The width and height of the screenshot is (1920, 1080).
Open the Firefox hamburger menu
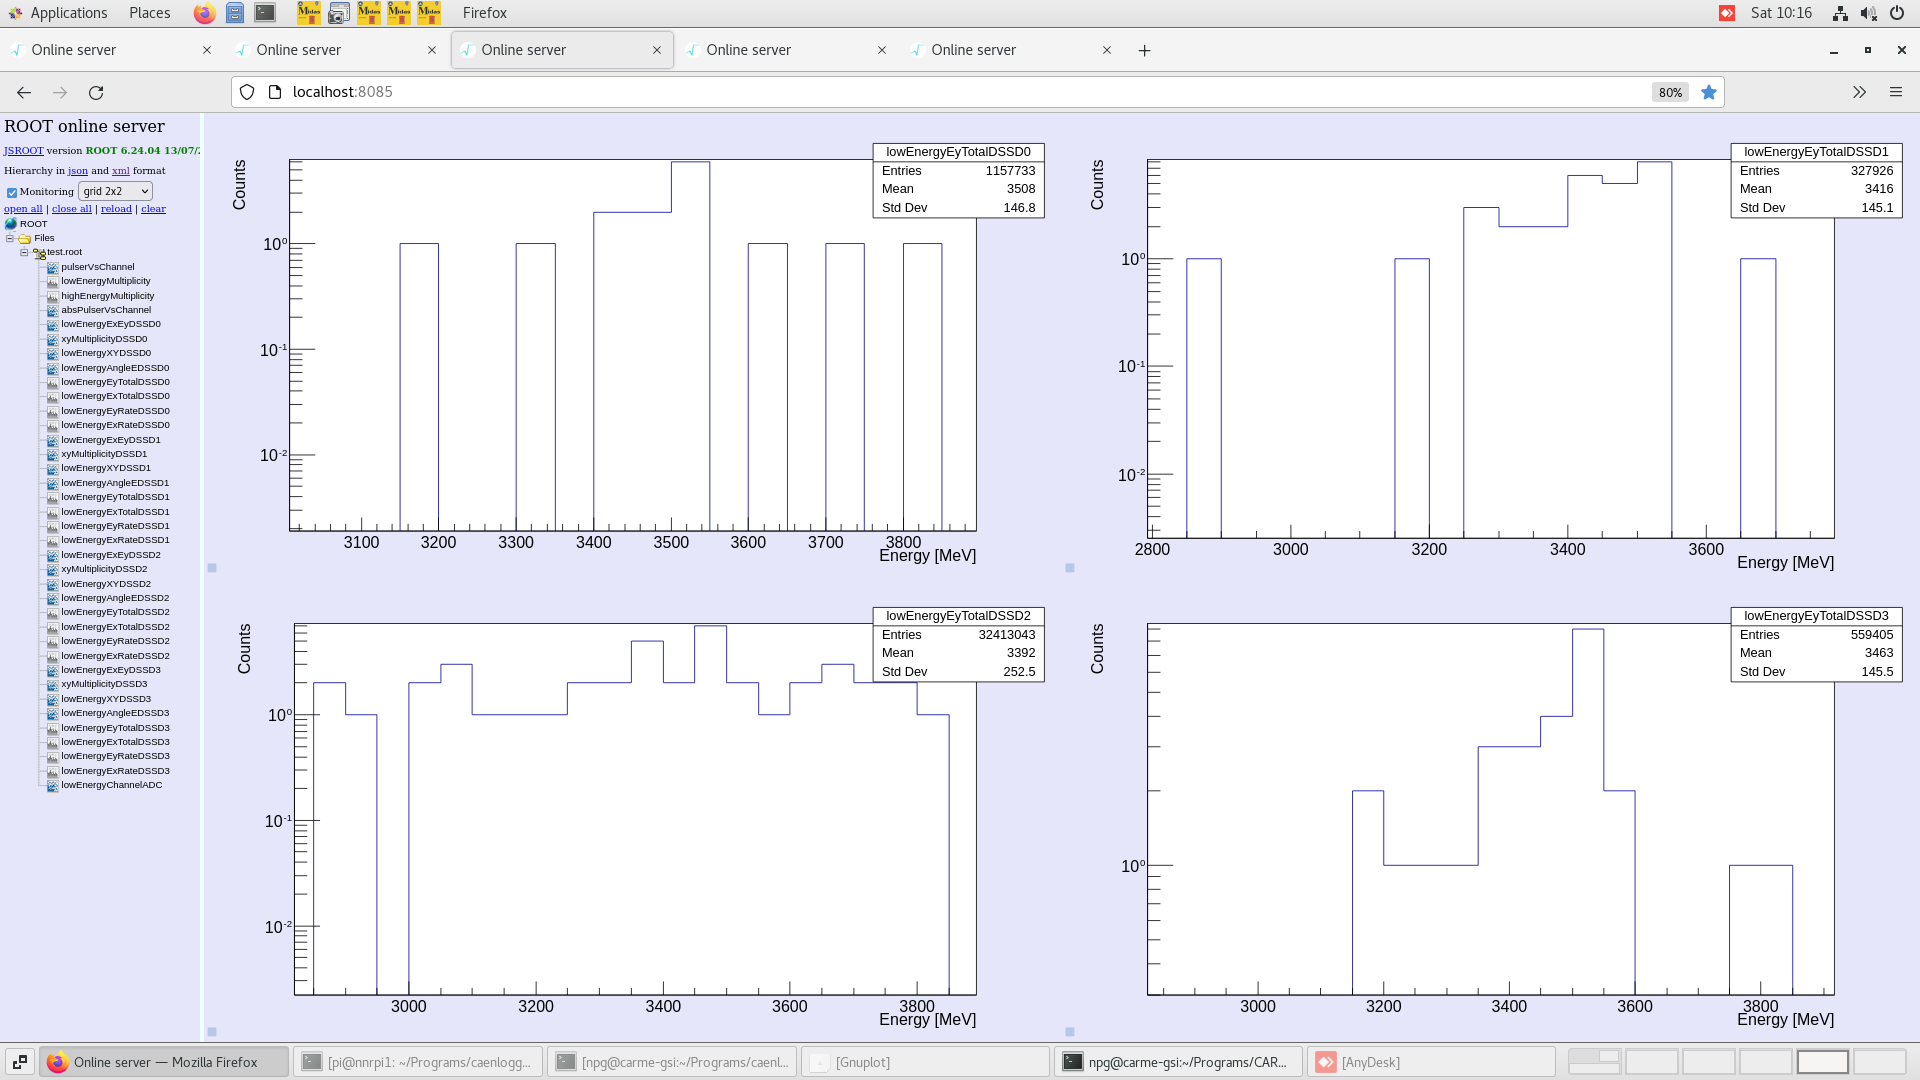(1895, 92)
